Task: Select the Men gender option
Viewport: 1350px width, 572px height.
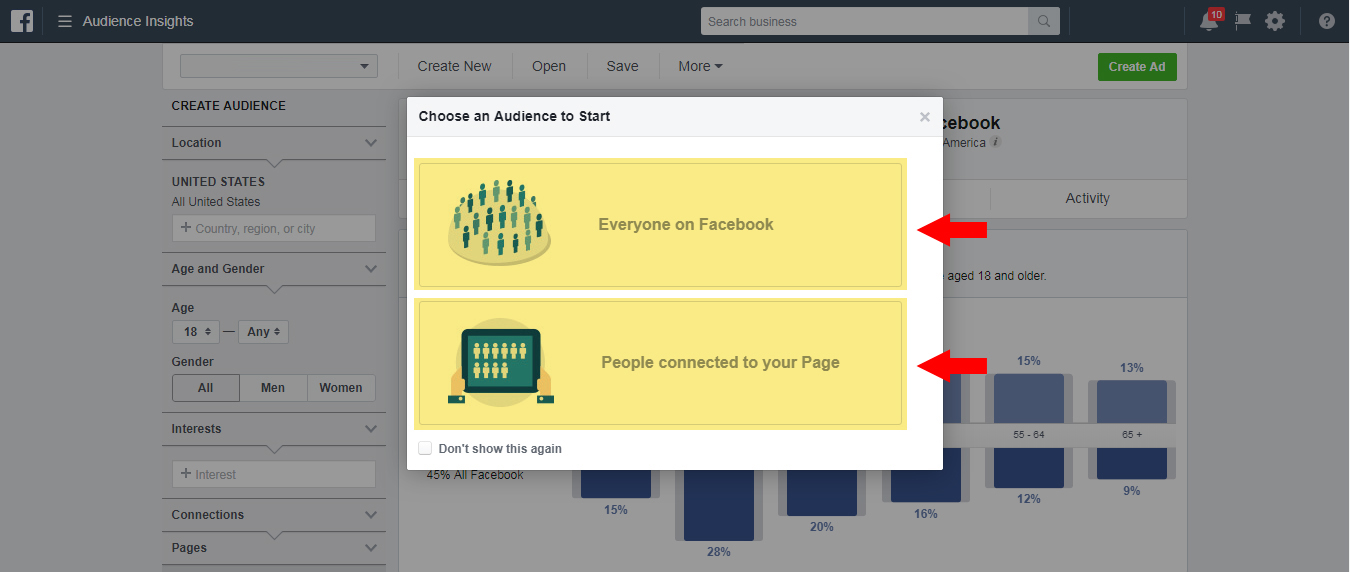Action: [x=273, y=388]
